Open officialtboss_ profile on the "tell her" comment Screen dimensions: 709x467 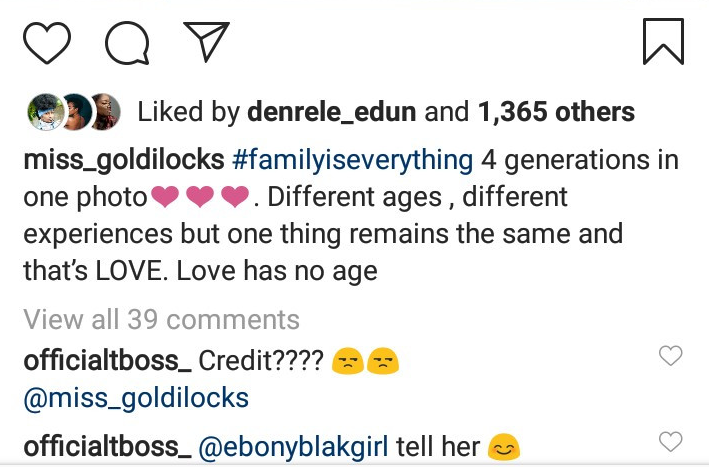106,446
